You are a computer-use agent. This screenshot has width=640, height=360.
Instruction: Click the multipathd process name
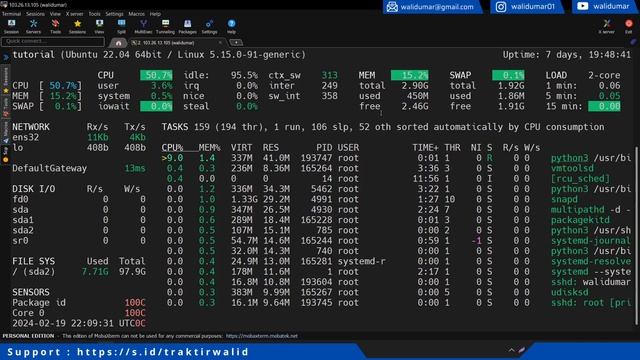click(x=577, y=209)
